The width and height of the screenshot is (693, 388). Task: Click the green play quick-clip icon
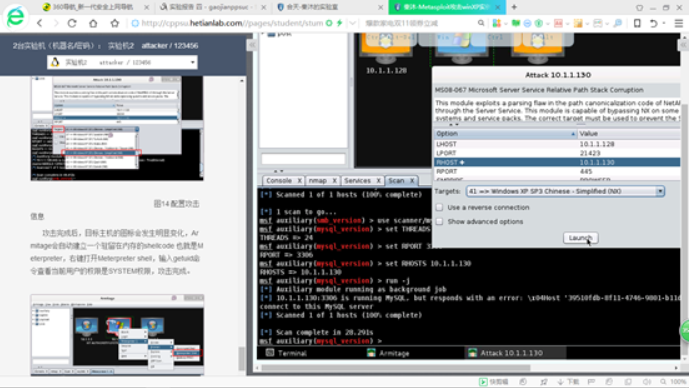[x=483, y=382]
